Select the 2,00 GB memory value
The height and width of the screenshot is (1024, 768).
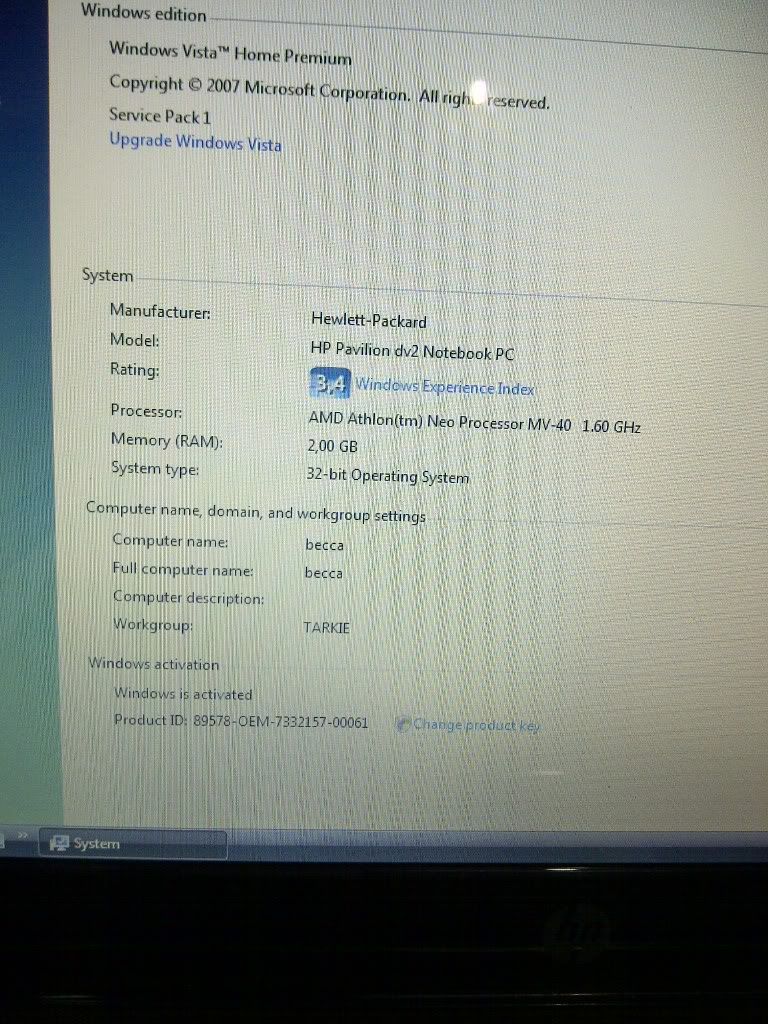point(332,446)
